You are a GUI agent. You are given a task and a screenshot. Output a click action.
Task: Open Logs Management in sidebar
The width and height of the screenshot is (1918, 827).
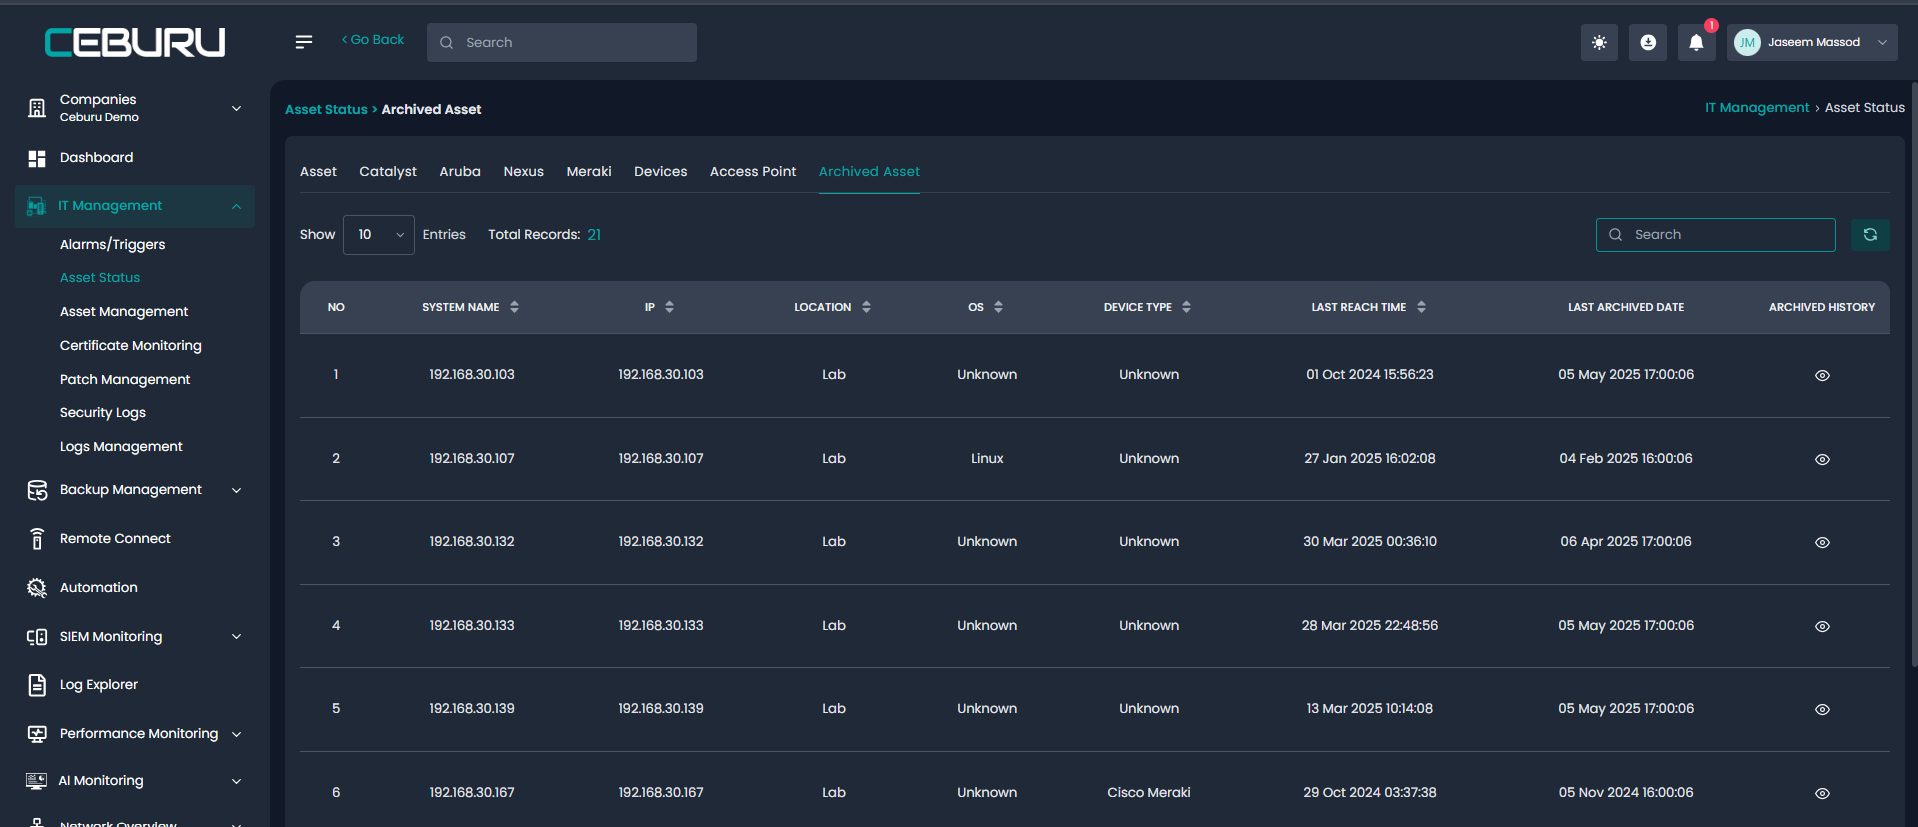(121, 447)
